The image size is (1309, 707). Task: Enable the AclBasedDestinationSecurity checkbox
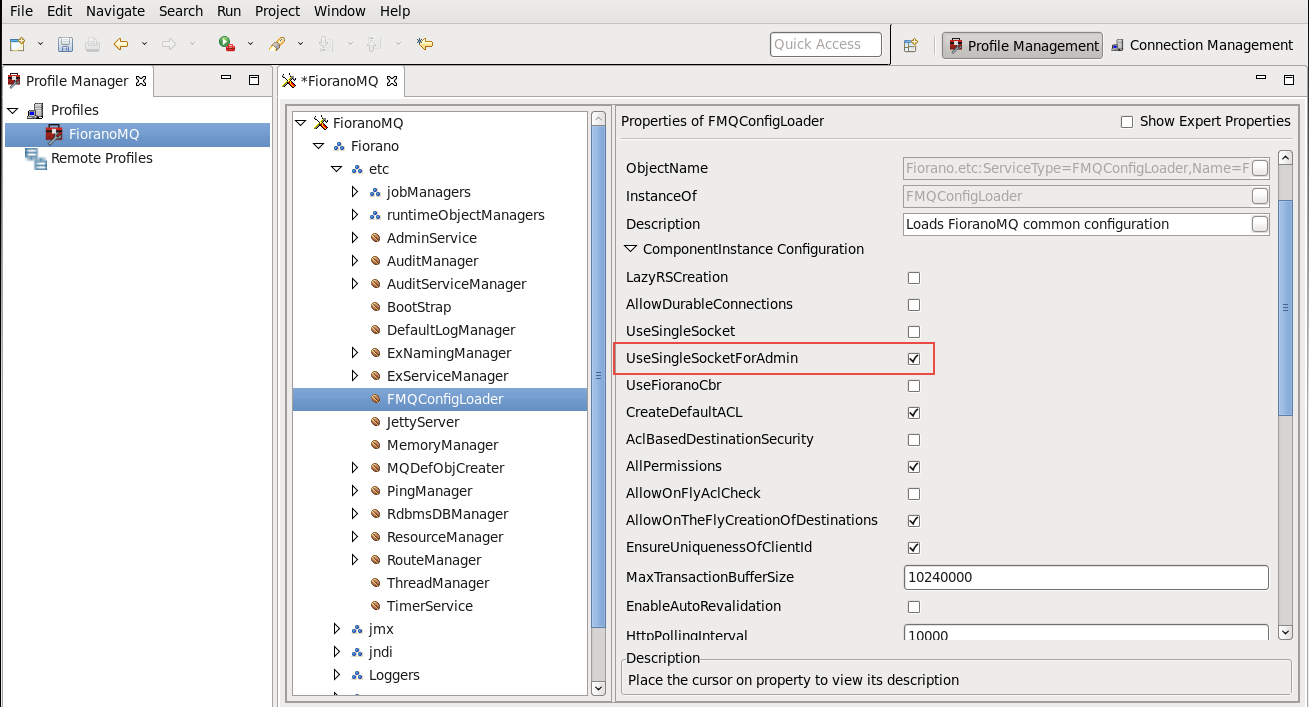913,440
